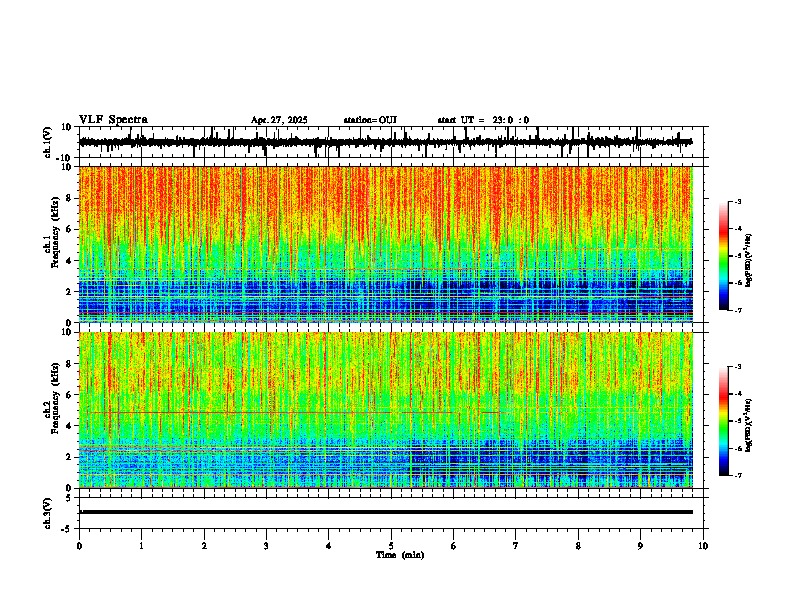
Task: Click the "2" kHz tick on ch.1 spectrogram
Action: (70, 292)
